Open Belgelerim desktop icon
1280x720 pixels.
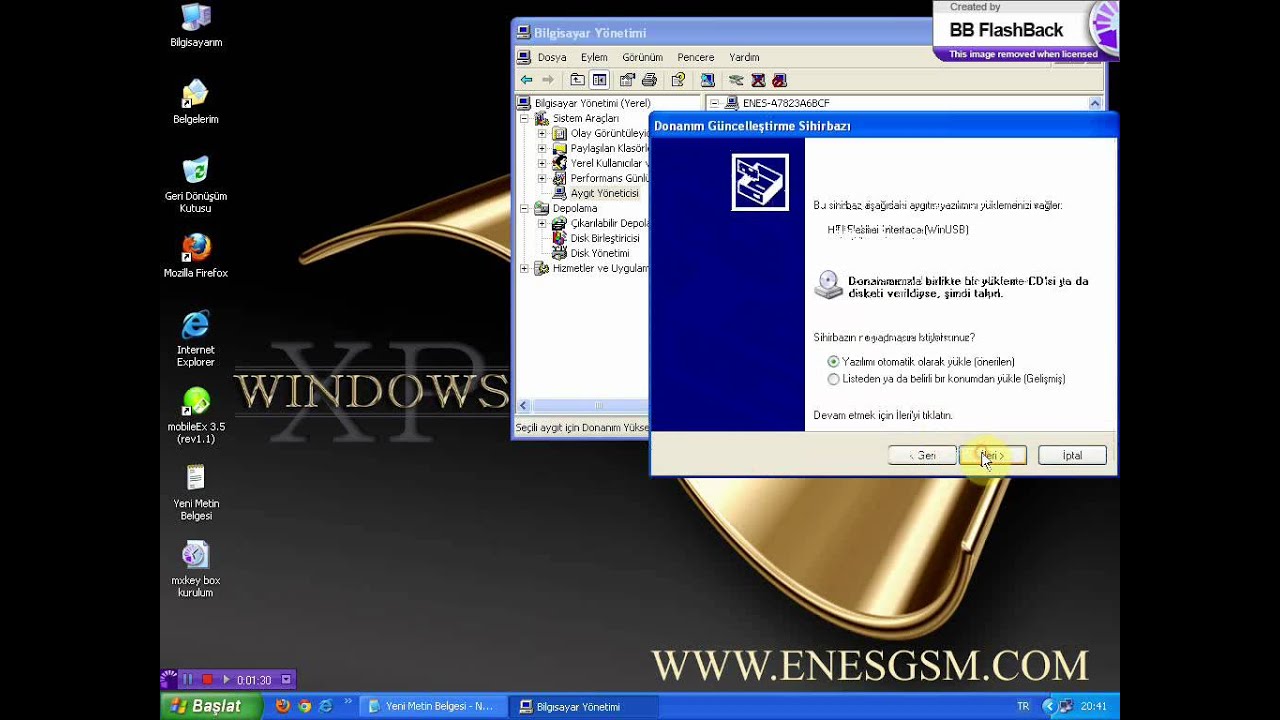coord(196,102)
